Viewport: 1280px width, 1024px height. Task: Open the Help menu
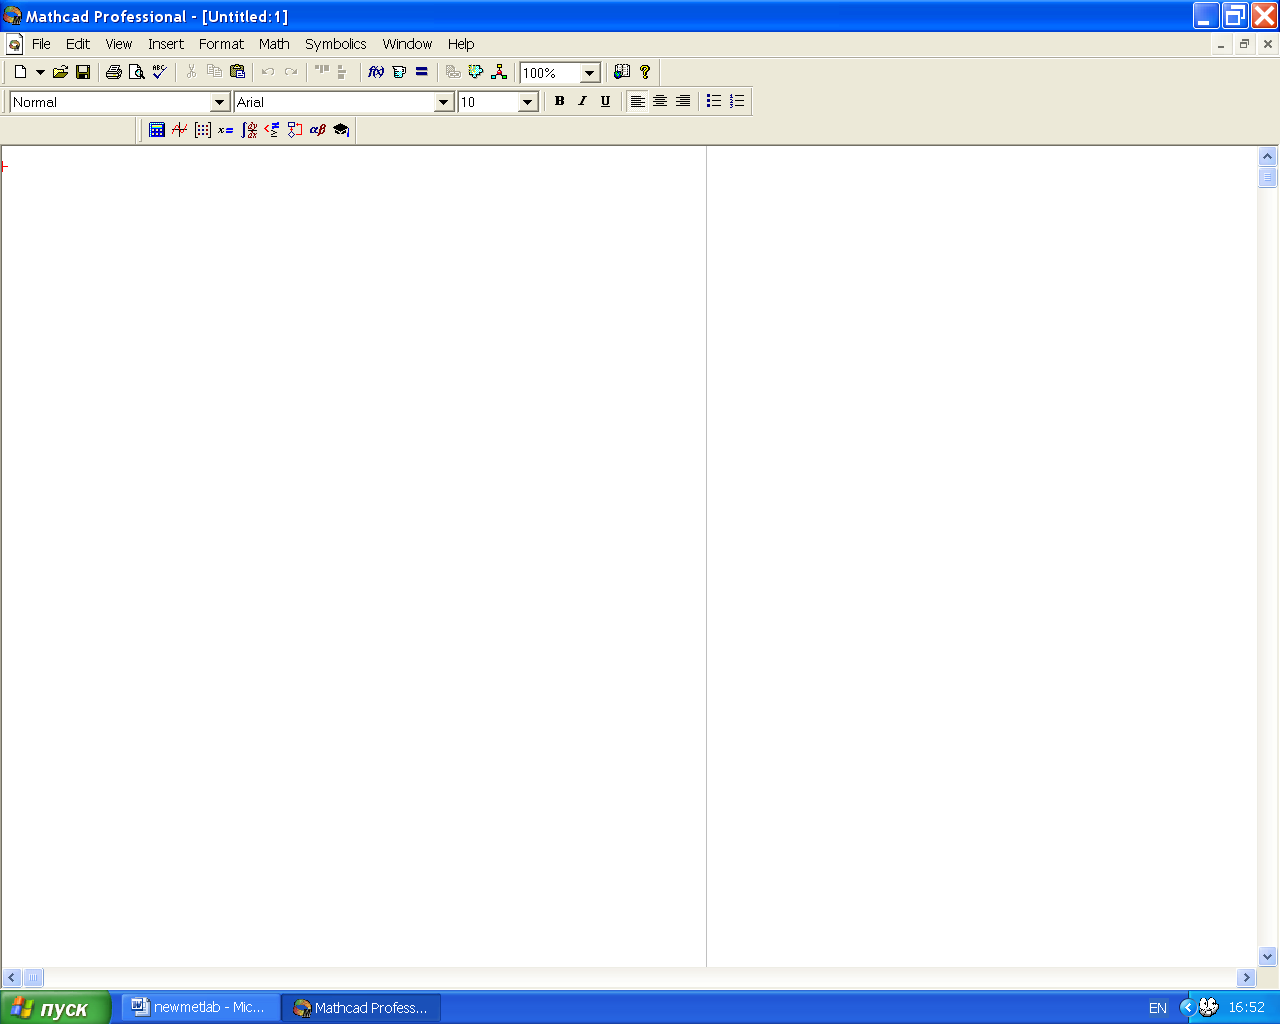(461, 44)
